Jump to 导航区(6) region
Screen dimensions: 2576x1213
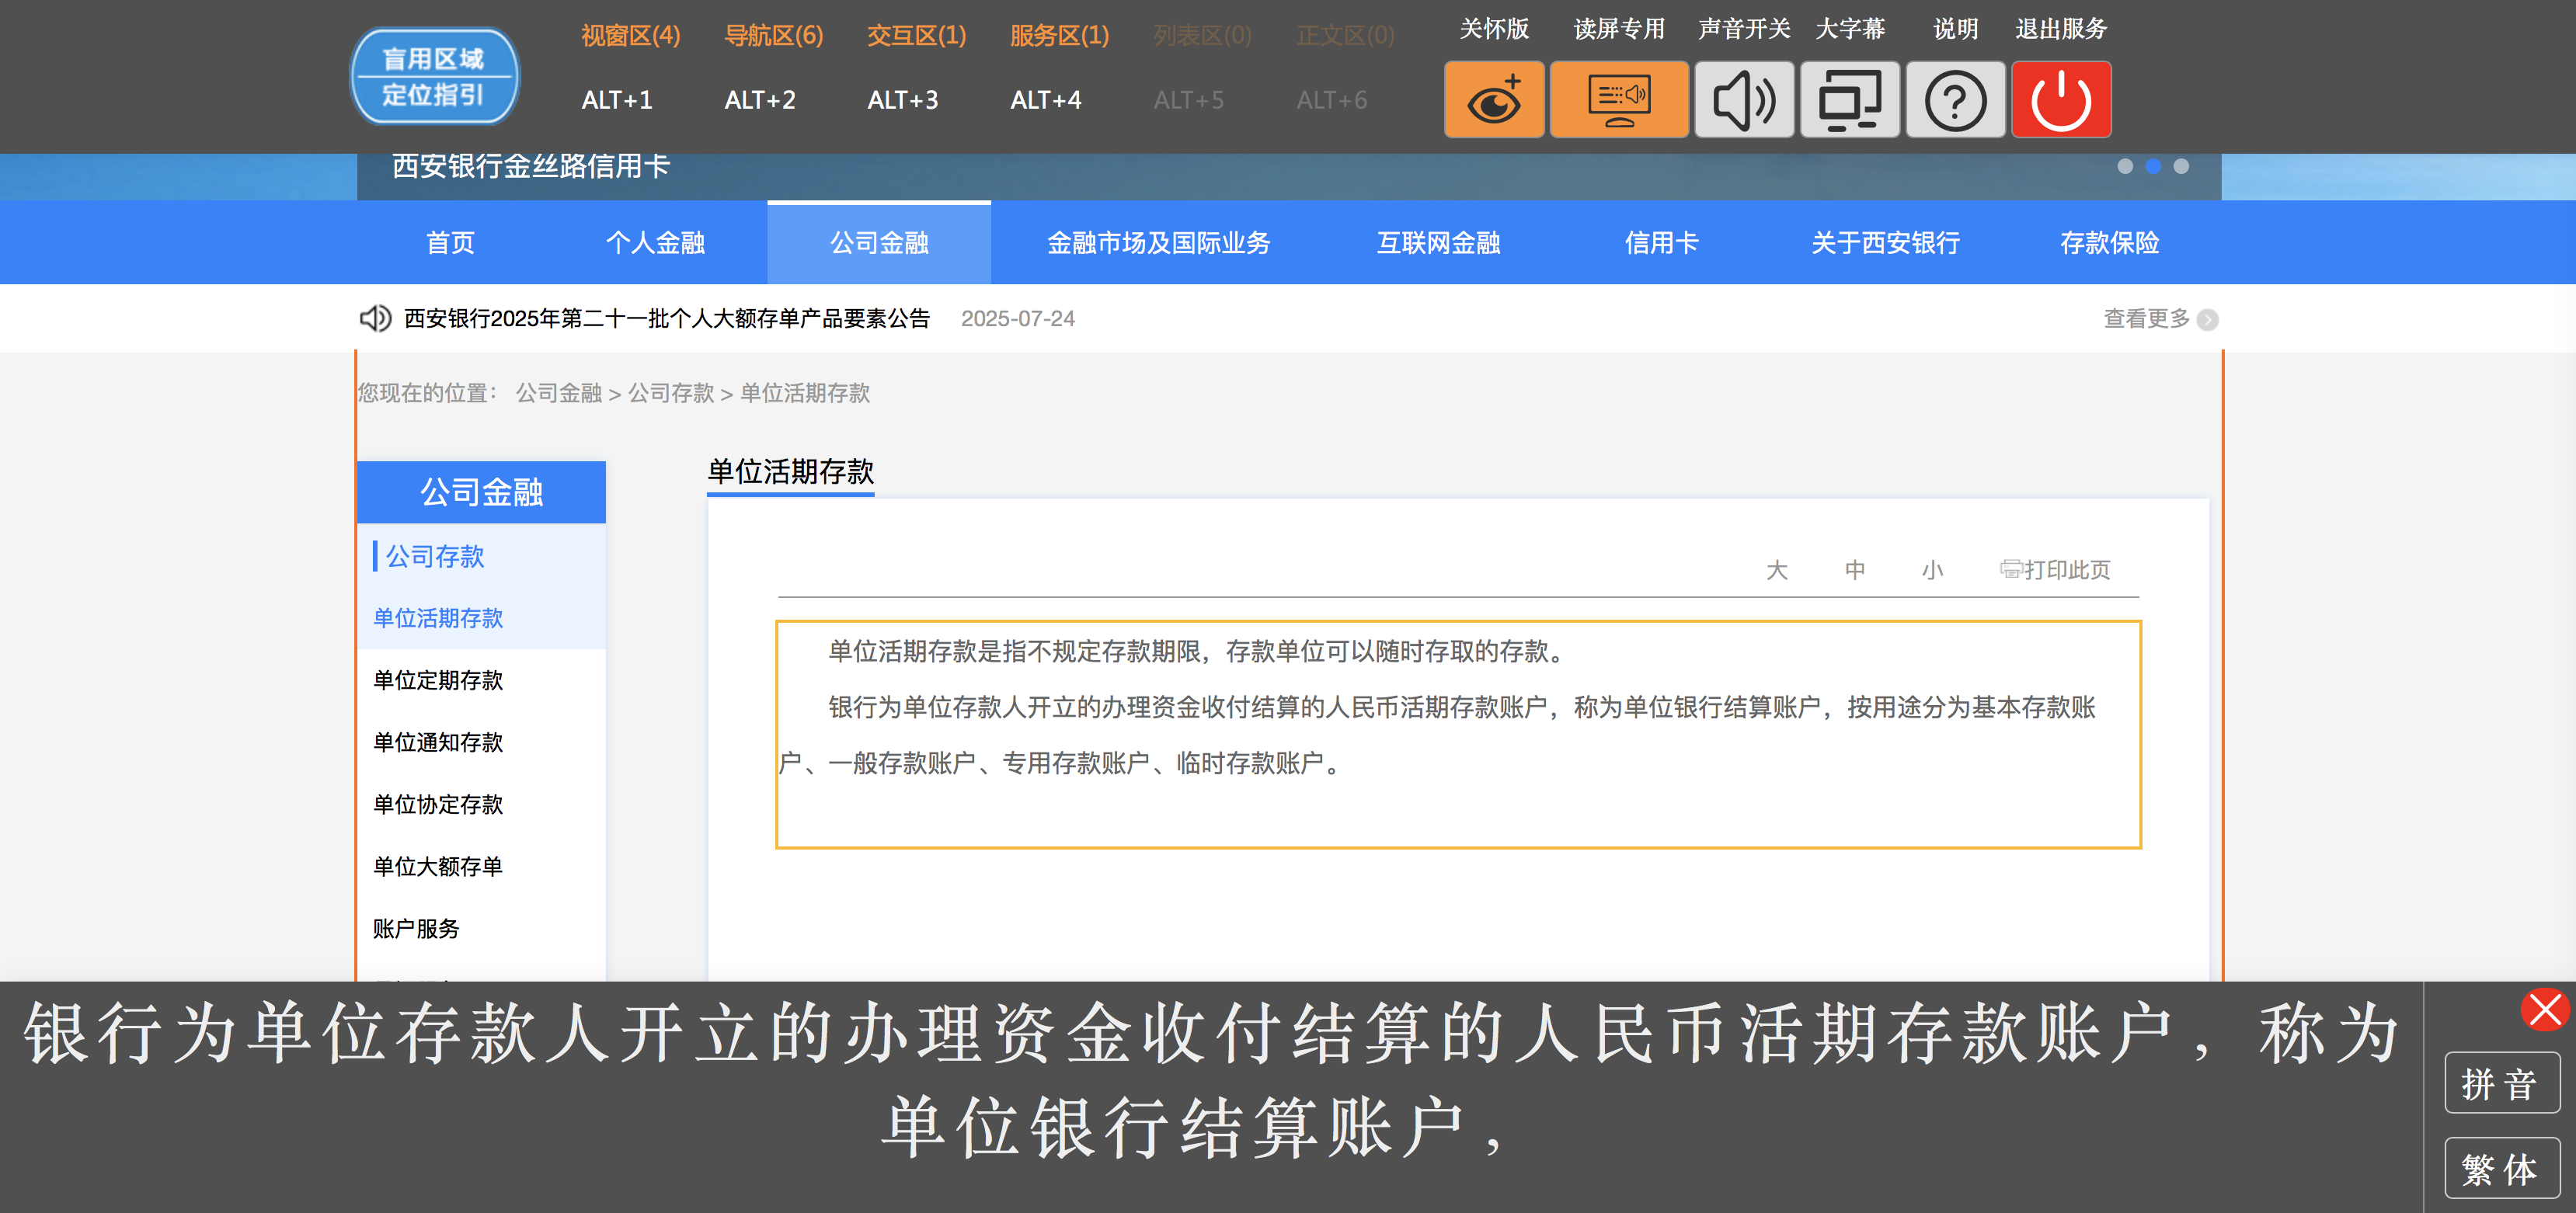click(773, 36)
